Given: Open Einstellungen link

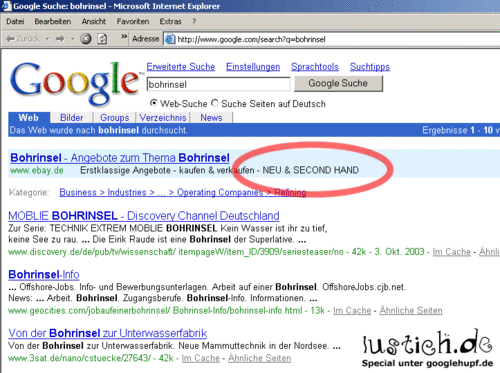Looking at the screenshot, I should (x=253, y=67).
